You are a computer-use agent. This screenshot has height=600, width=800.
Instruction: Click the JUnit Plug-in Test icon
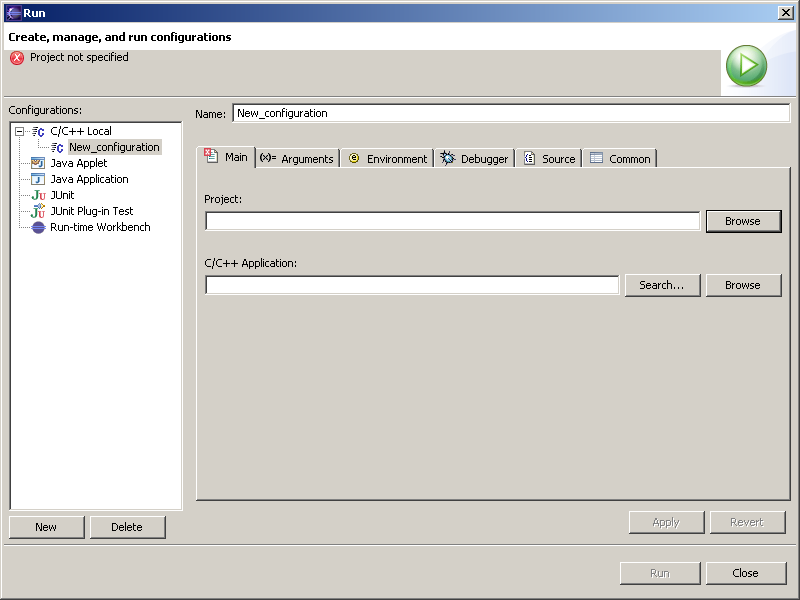[x=38, y=211]
